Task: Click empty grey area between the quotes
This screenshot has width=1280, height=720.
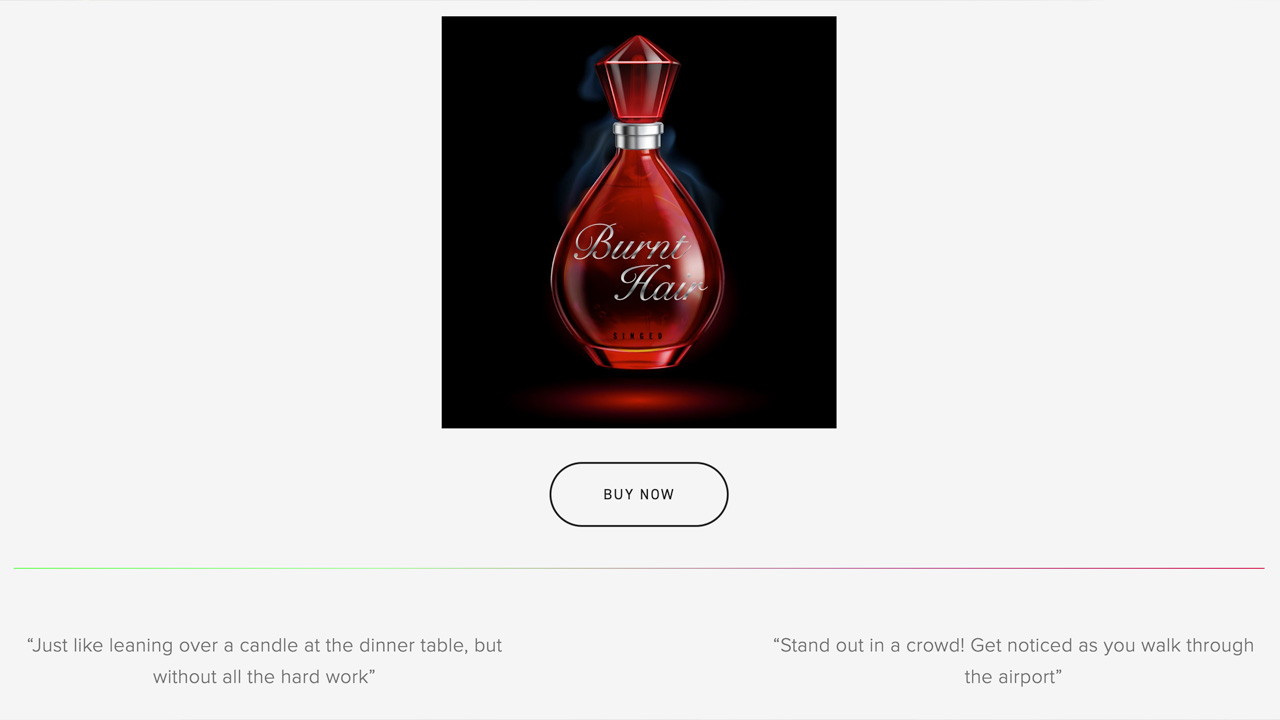Action: coord(638,660)
